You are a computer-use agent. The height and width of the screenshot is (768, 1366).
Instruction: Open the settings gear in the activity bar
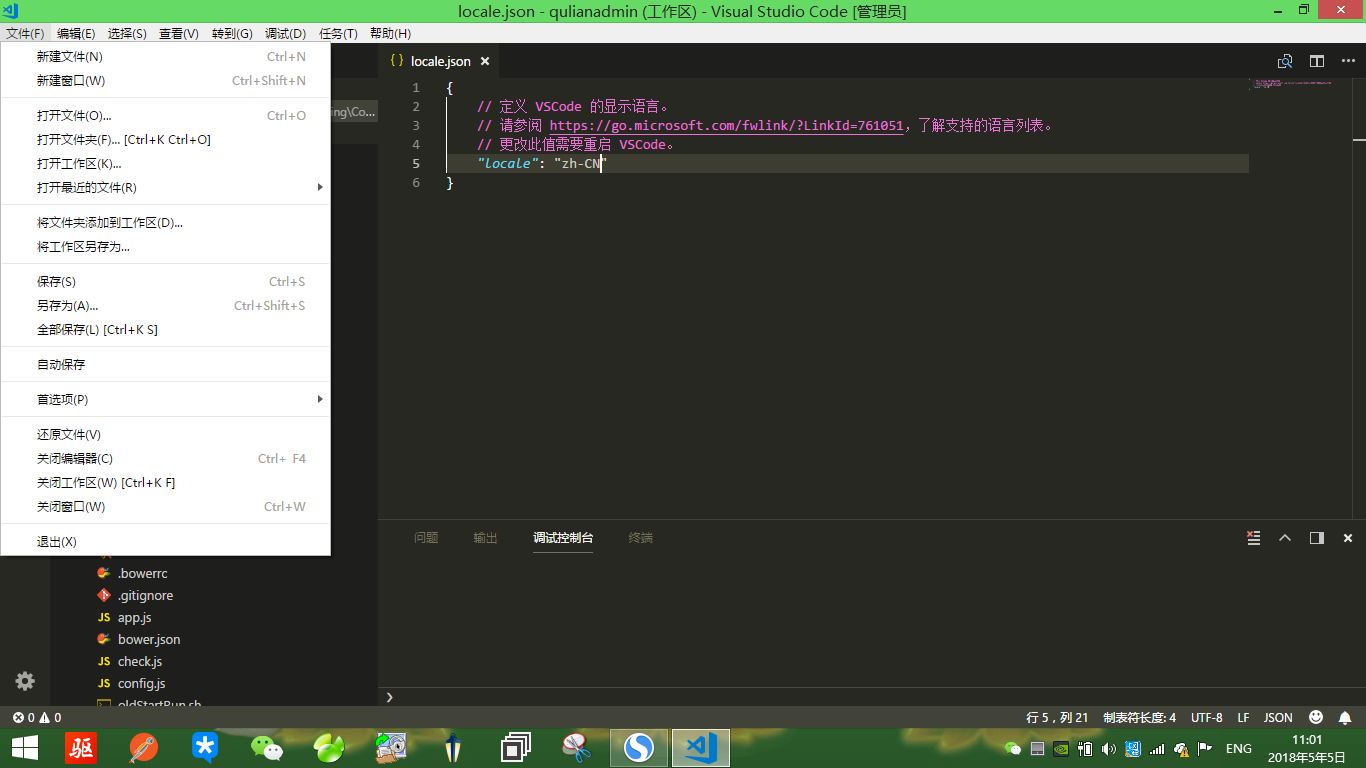[x=24, y=681]
